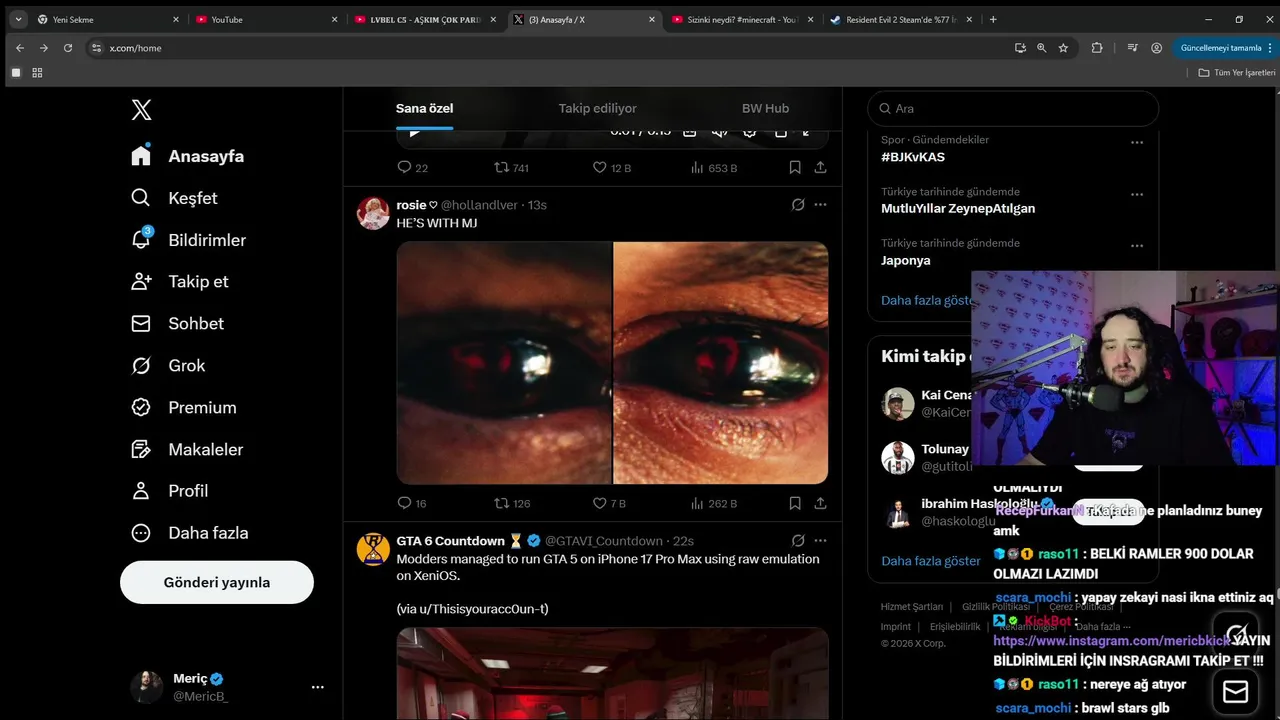
Task: Open GTA 6 Countdown profile avatar
Action: pyautogui.click(x=373, y=549)
